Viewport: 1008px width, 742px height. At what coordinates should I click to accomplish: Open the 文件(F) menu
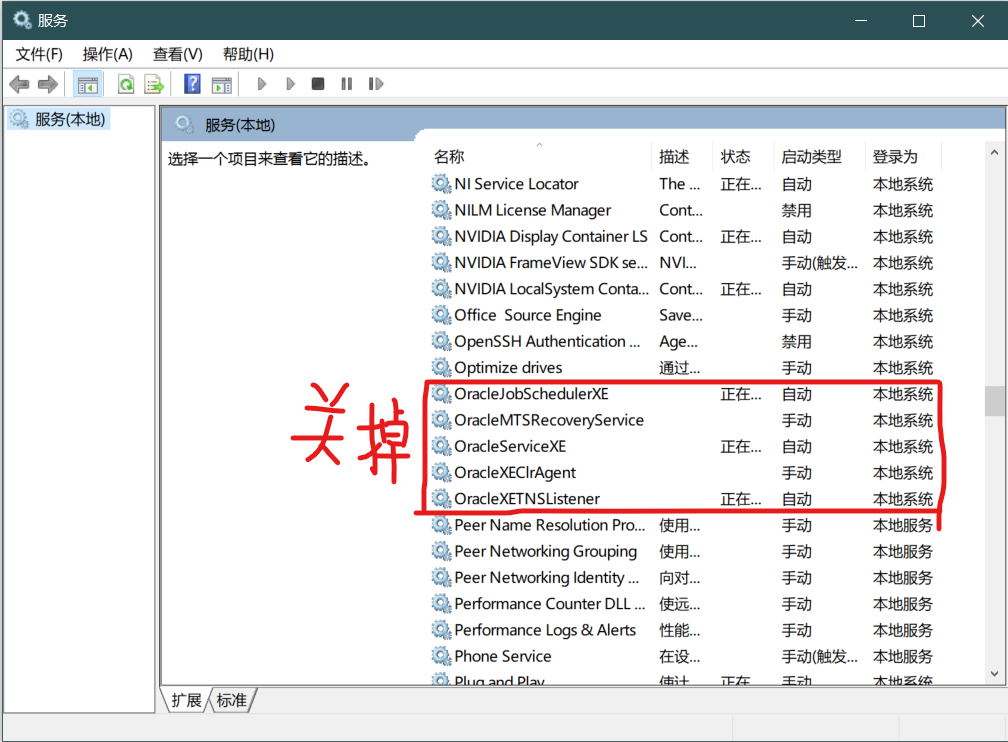pyautogui.click(x=39, y=54)
